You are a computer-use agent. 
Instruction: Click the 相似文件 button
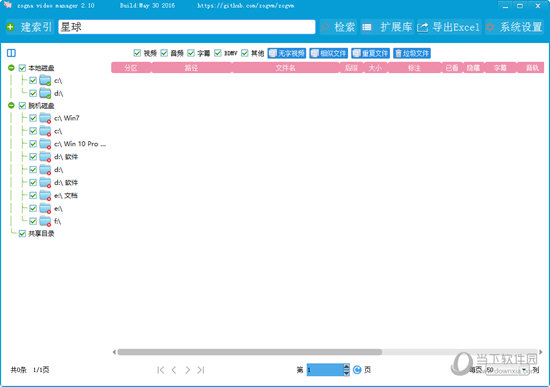[x=328, y=53]
